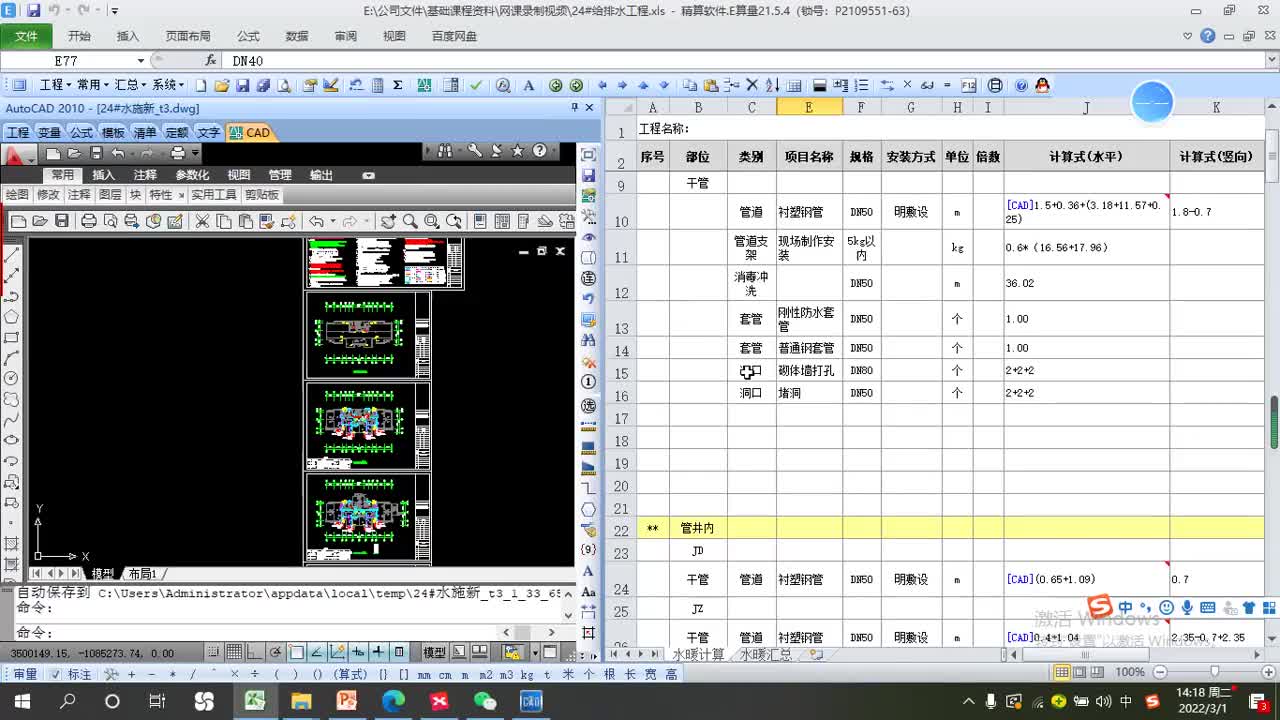1280x720 pixels.
Task: Click the Sum (Σ) icon in toolbar
Action: [398, 86]
